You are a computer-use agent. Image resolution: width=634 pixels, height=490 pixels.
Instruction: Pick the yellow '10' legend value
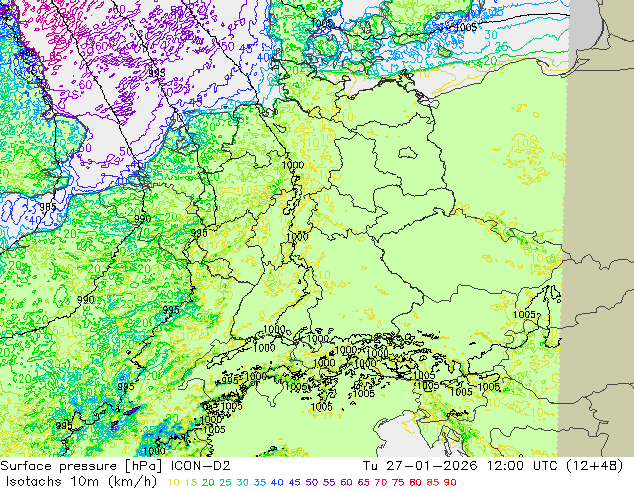(x=173, y=482)
